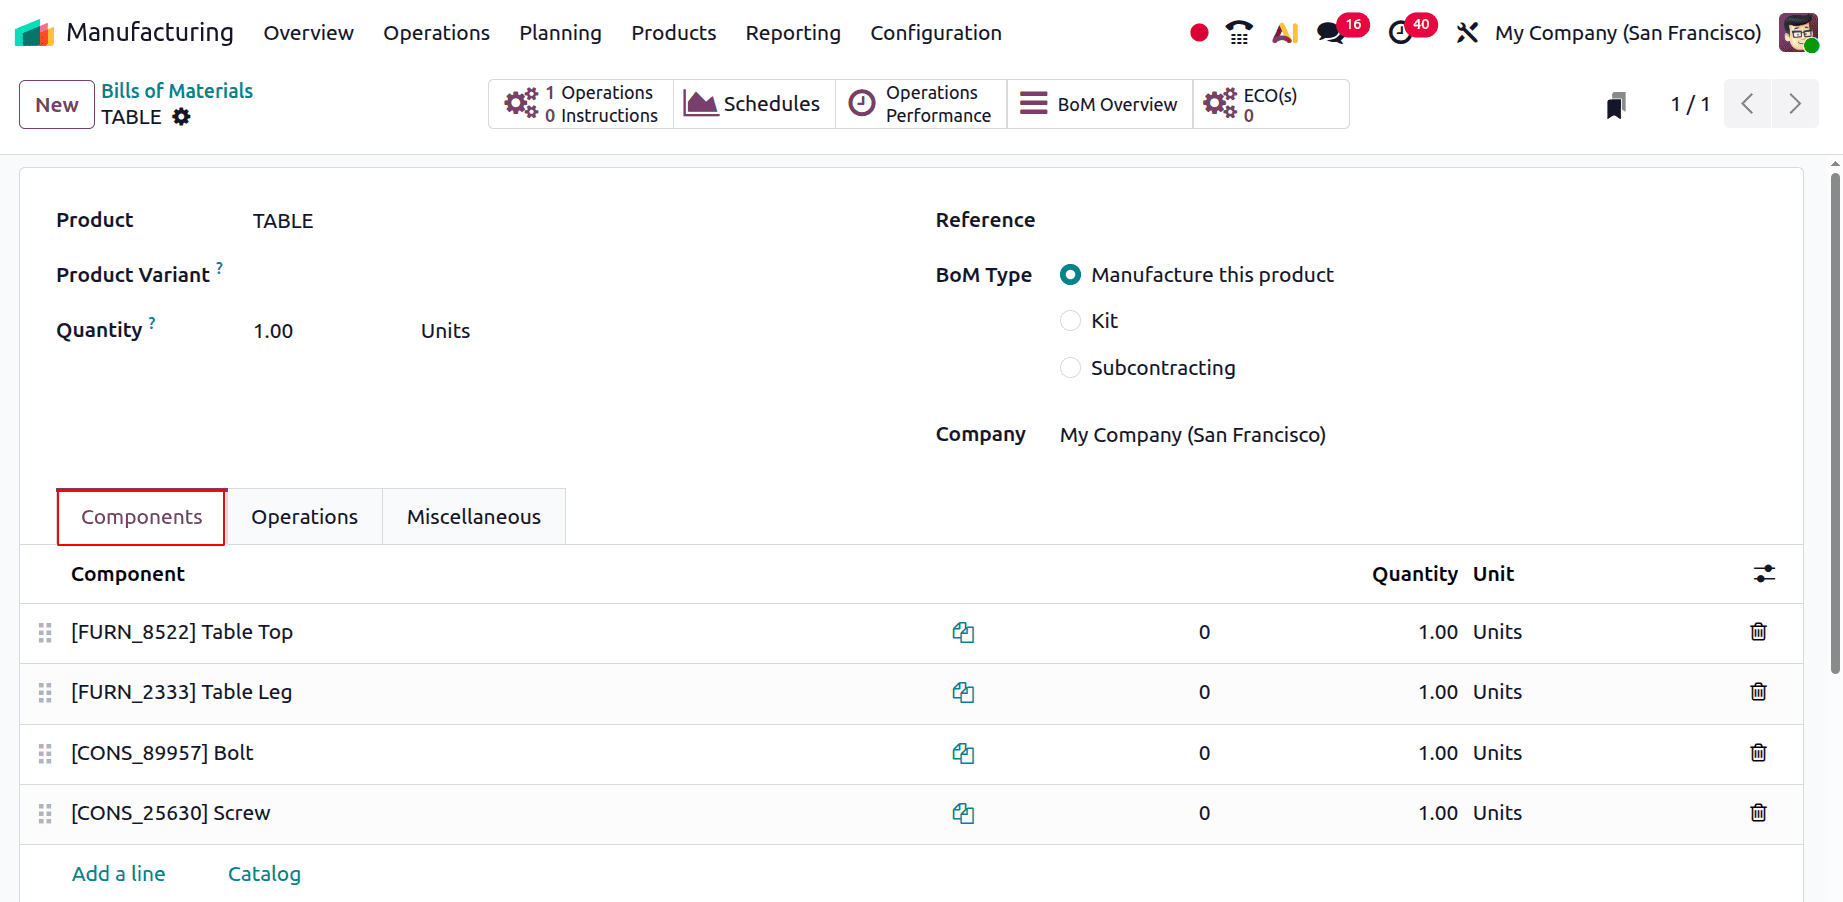Screen dimensions: 1843x902
Task: Click the Component column header
Action: click(128, 574)
